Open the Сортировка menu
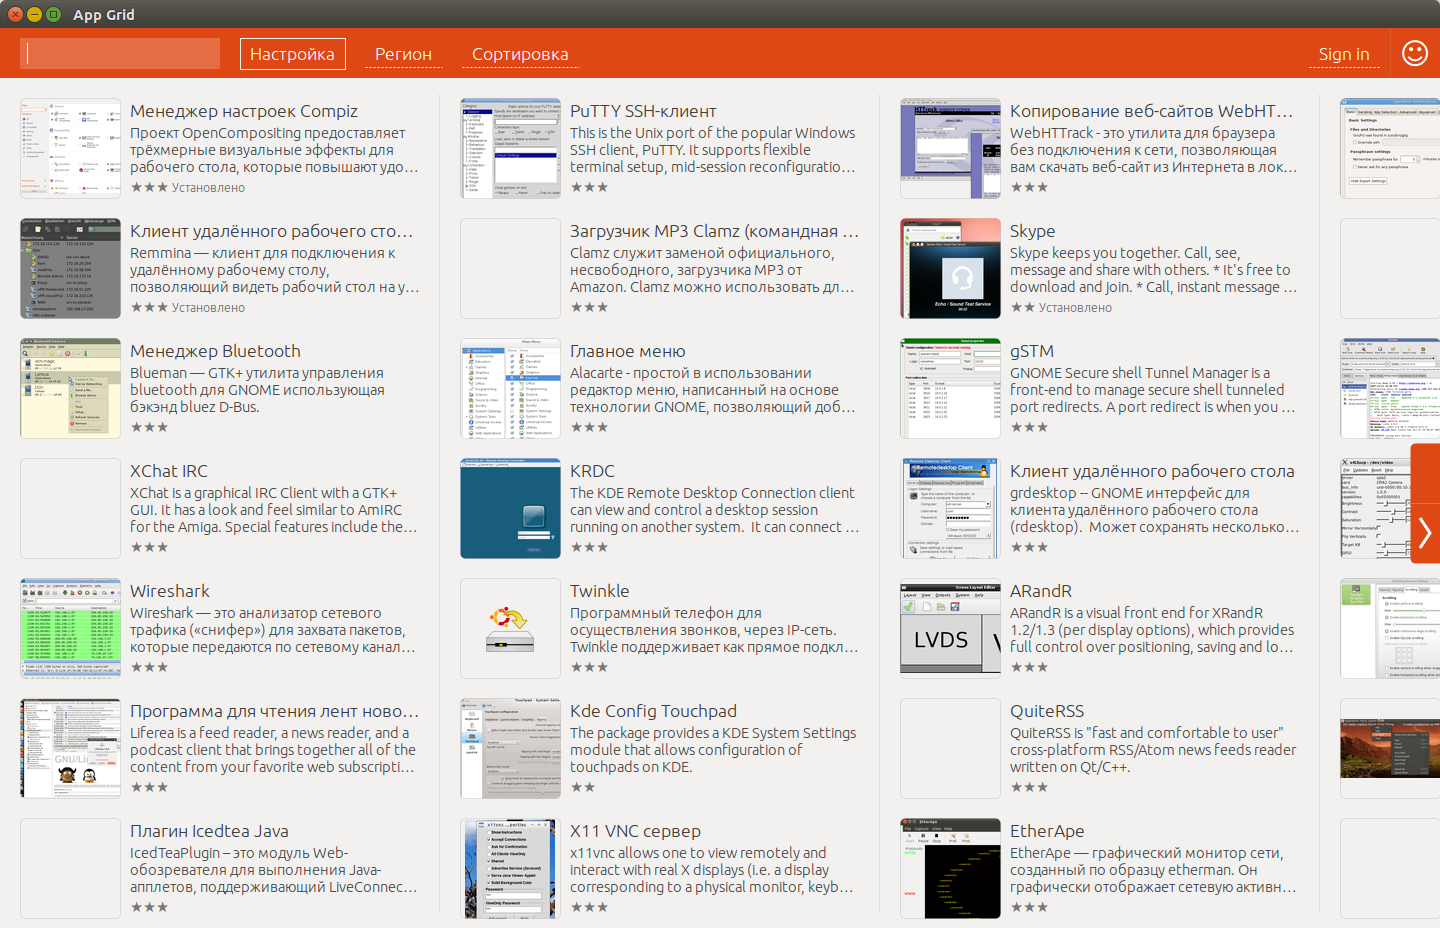This screenshot has width=1440, height=928. coord(520,54)
